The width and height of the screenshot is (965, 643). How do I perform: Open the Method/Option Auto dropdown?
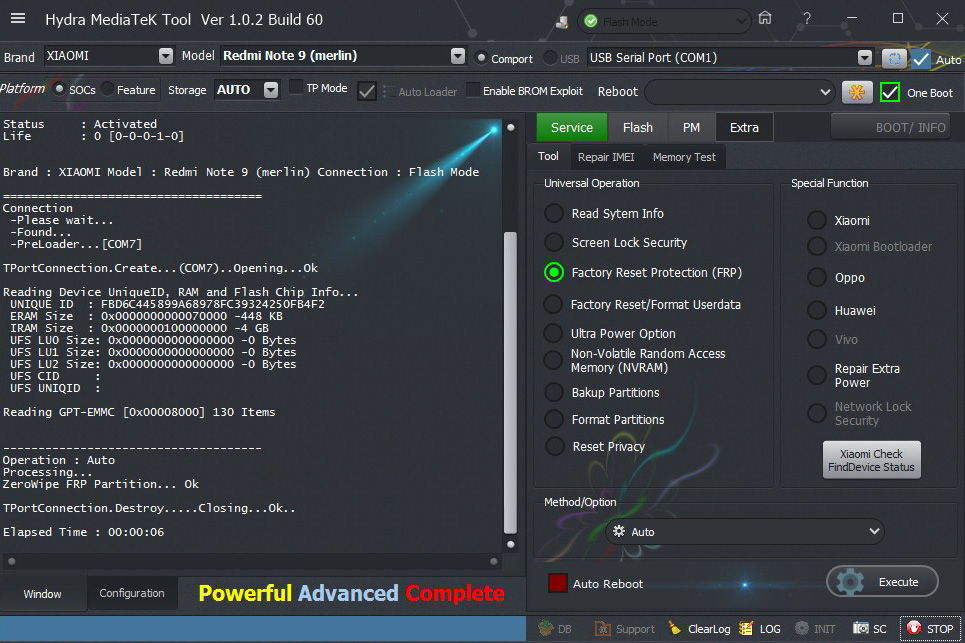tap(744, 532)
